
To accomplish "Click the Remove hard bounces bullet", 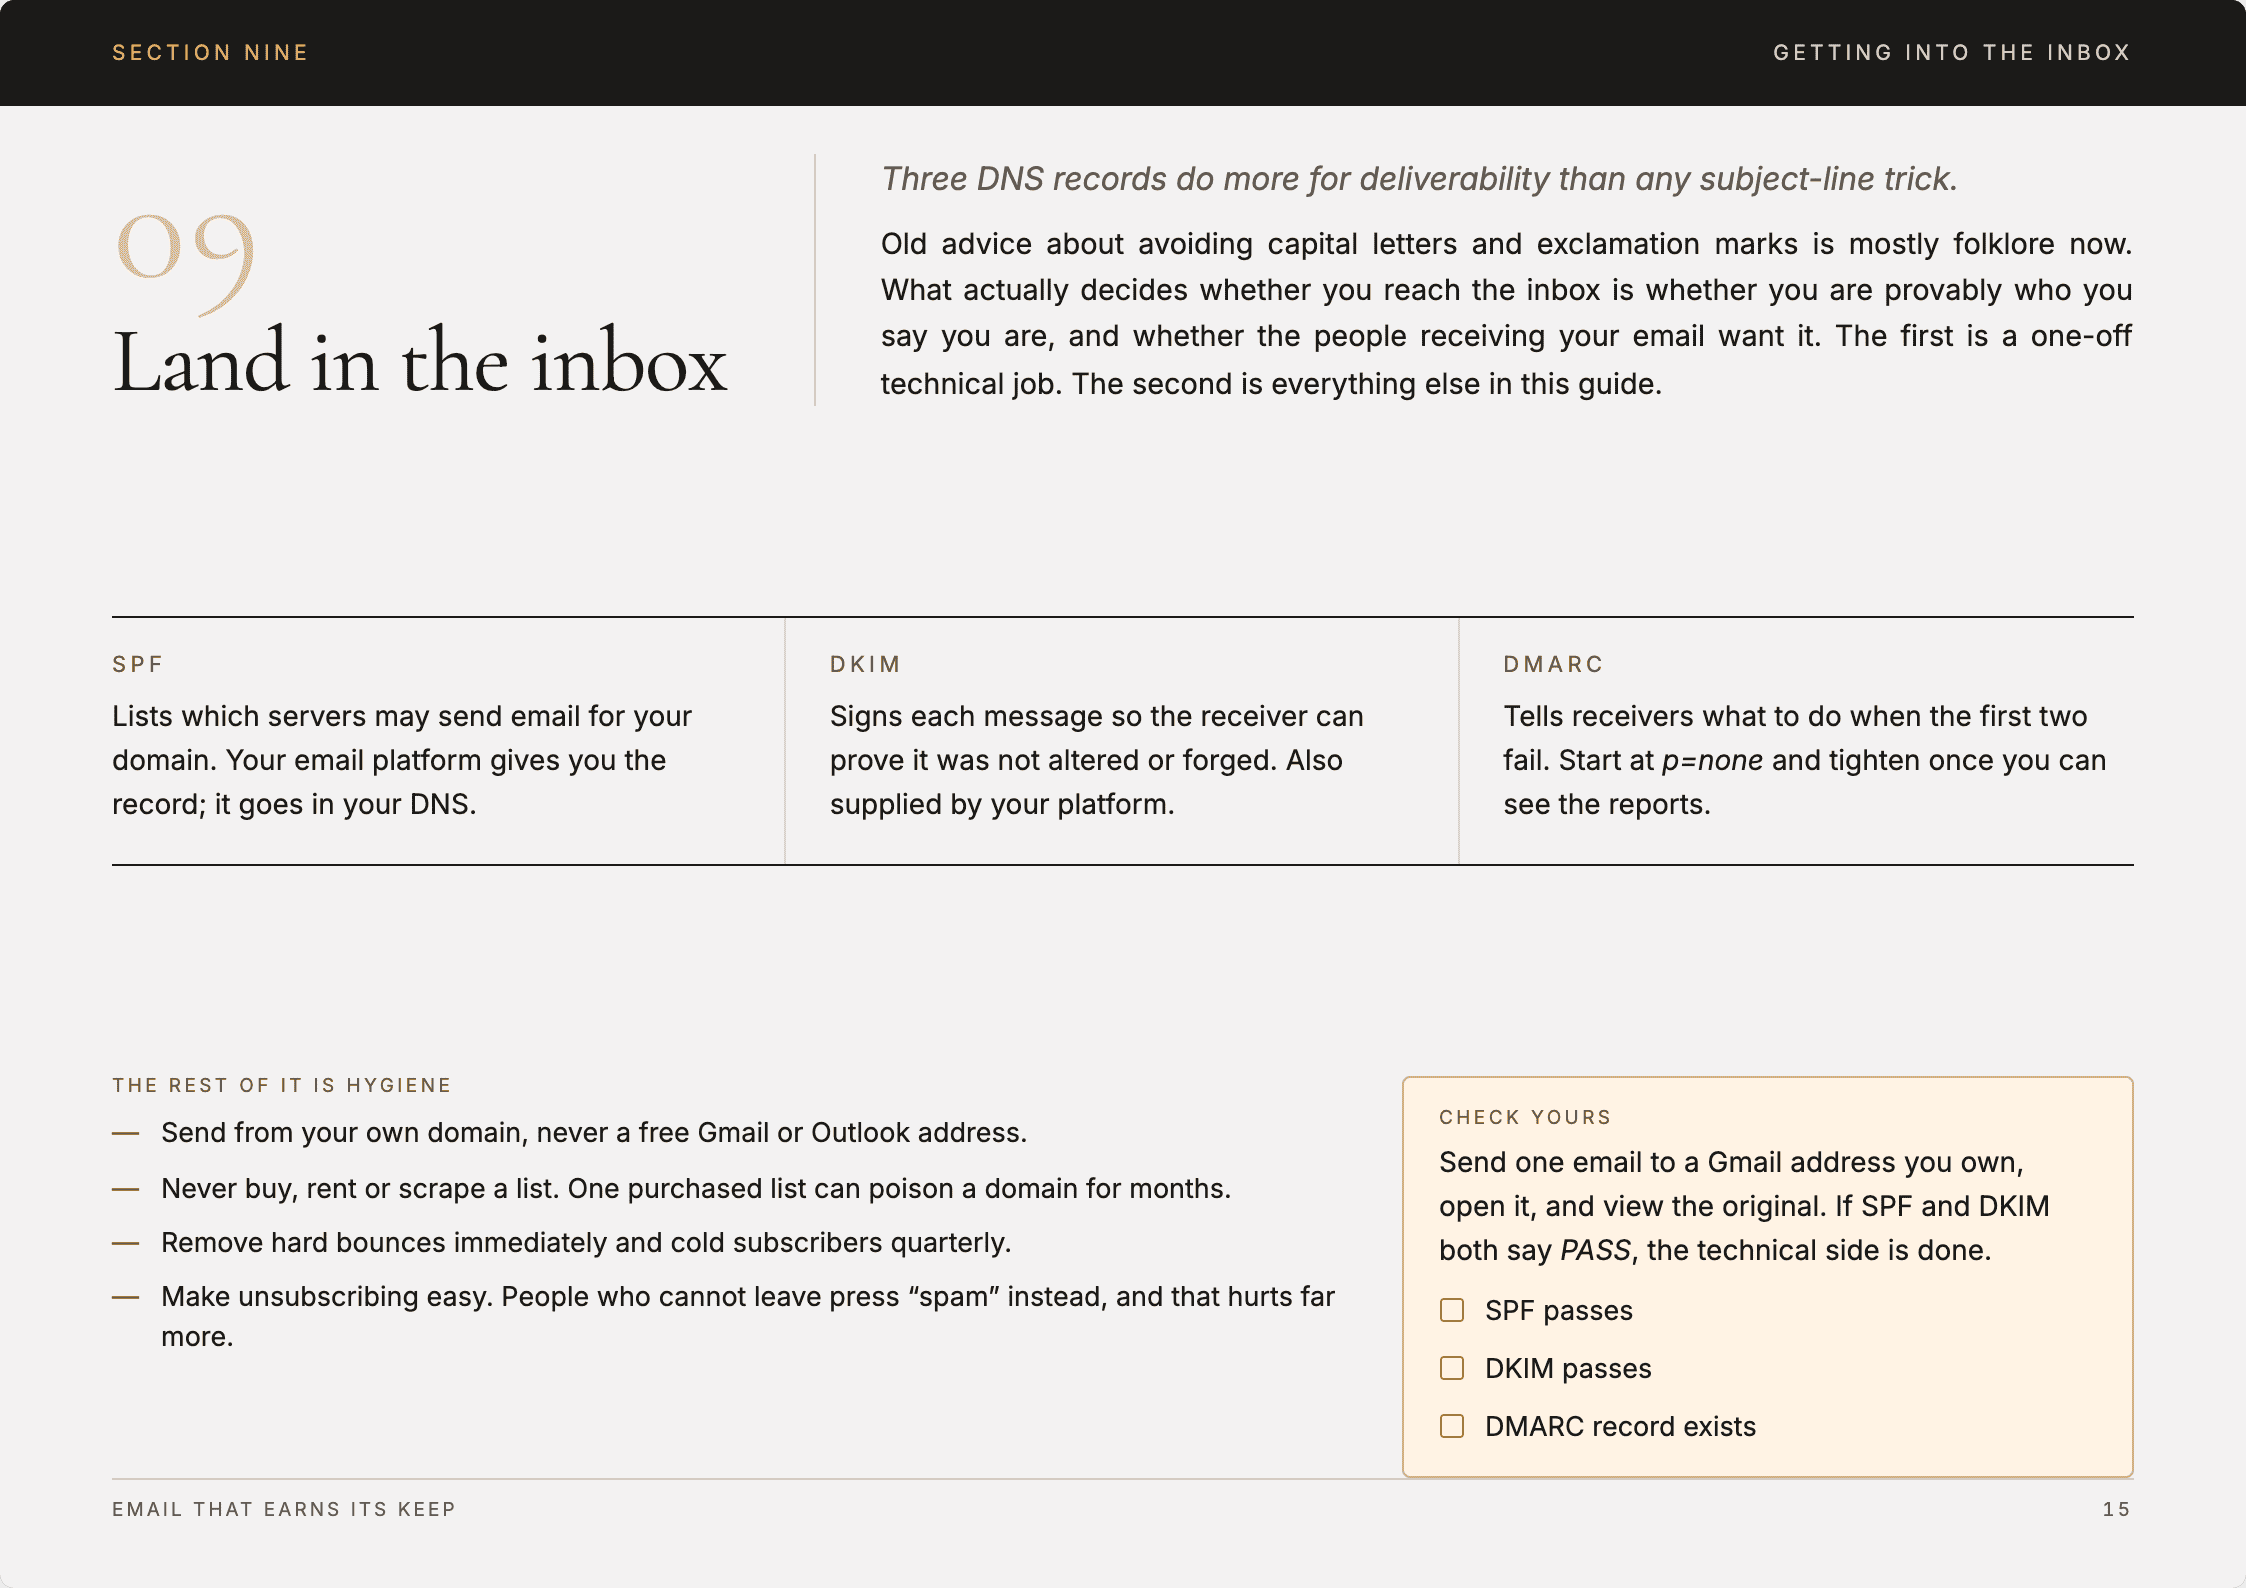I will coord(586,1242).
